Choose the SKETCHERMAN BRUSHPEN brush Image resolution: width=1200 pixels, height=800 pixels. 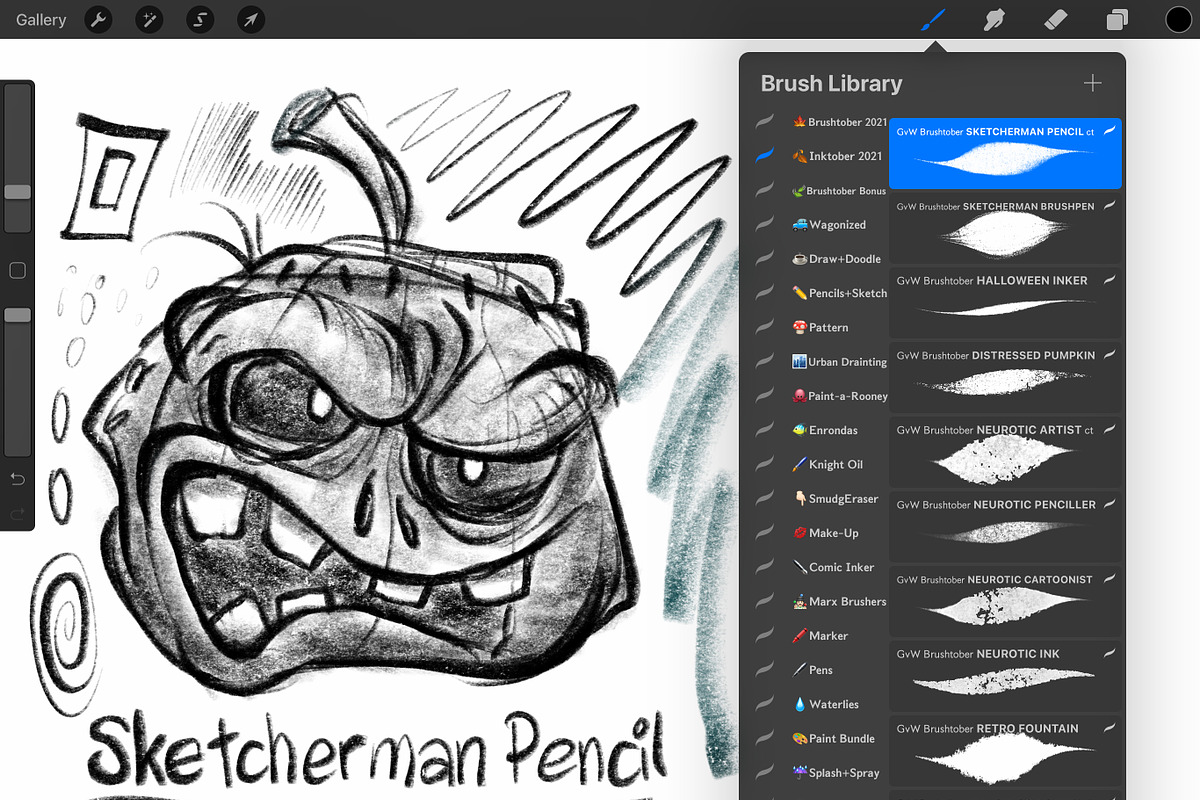pos(1005,228)
